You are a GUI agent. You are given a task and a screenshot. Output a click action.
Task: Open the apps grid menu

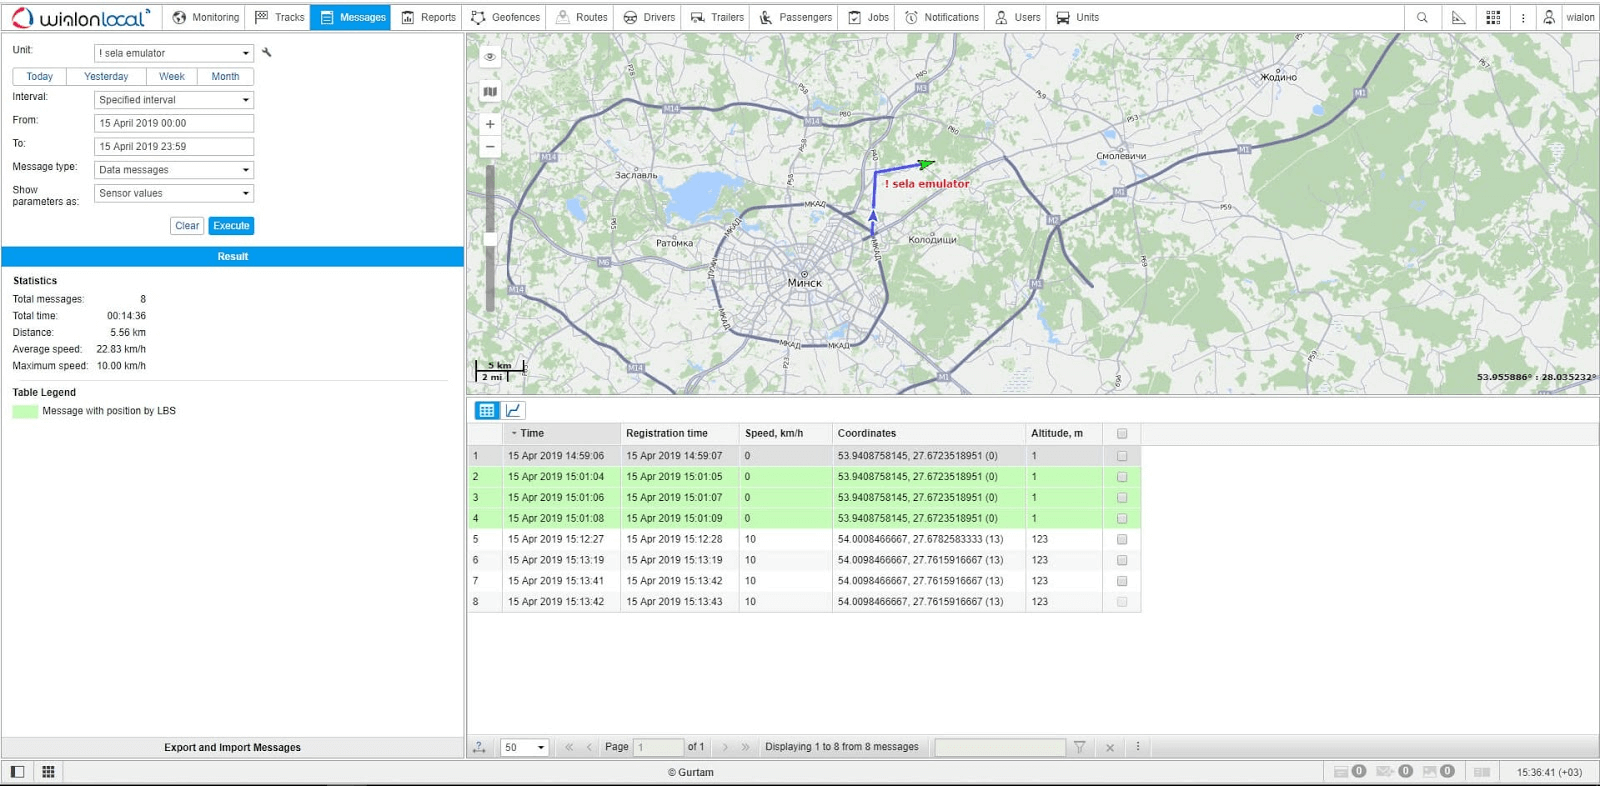1493,17
